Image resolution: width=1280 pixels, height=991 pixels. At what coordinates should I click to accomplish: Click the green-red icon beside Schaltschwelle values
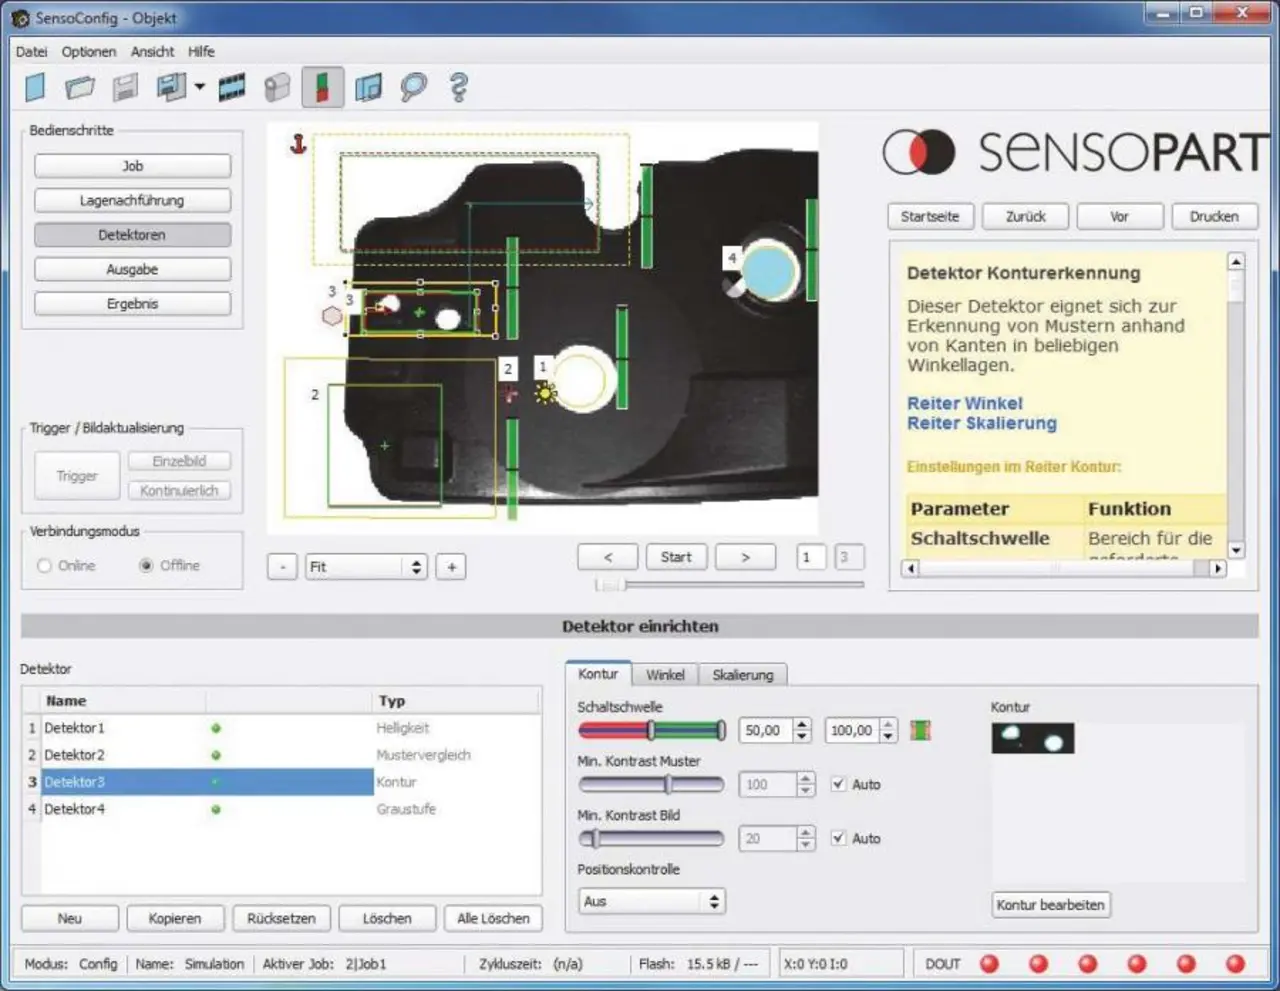(x=921, y=730)
